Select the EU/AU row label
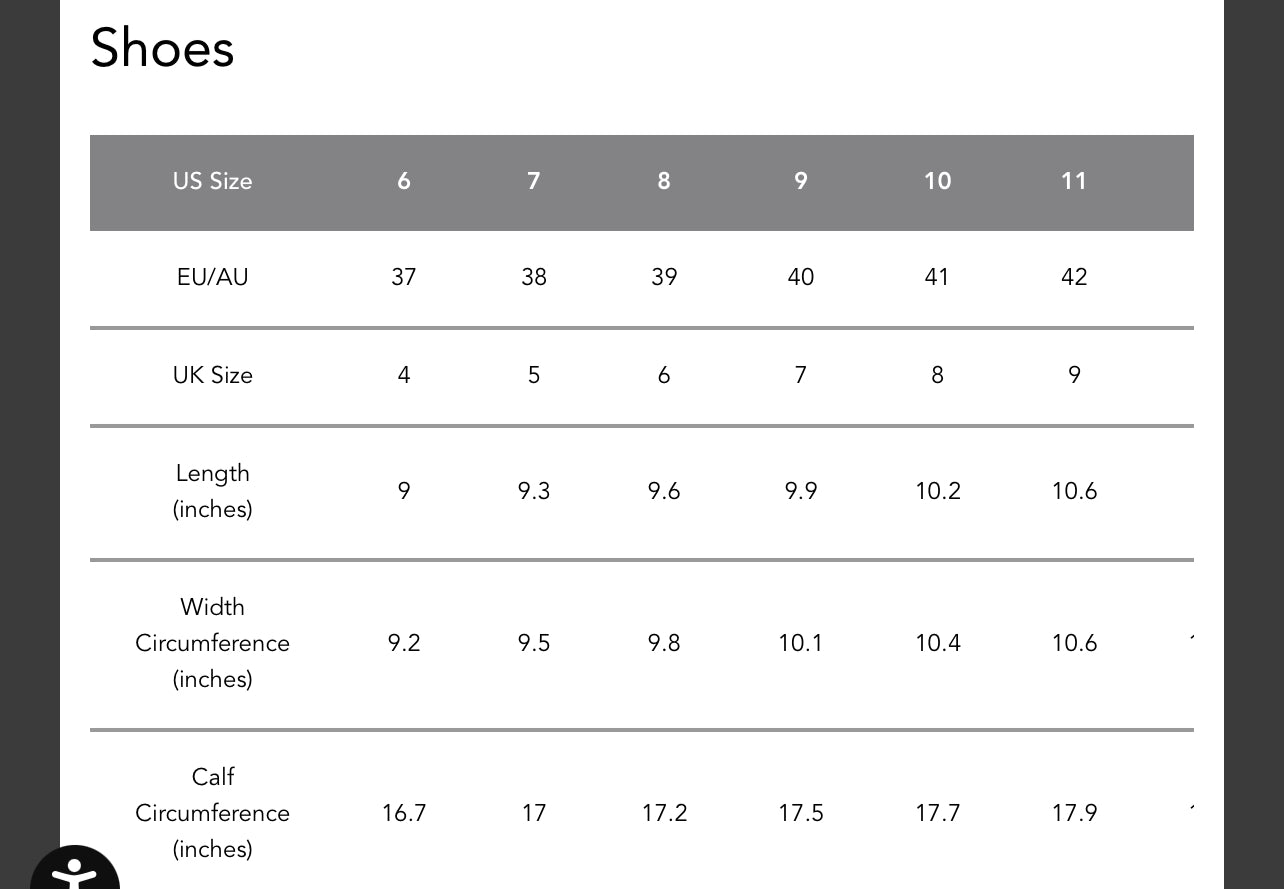 [x=212, y=277]
